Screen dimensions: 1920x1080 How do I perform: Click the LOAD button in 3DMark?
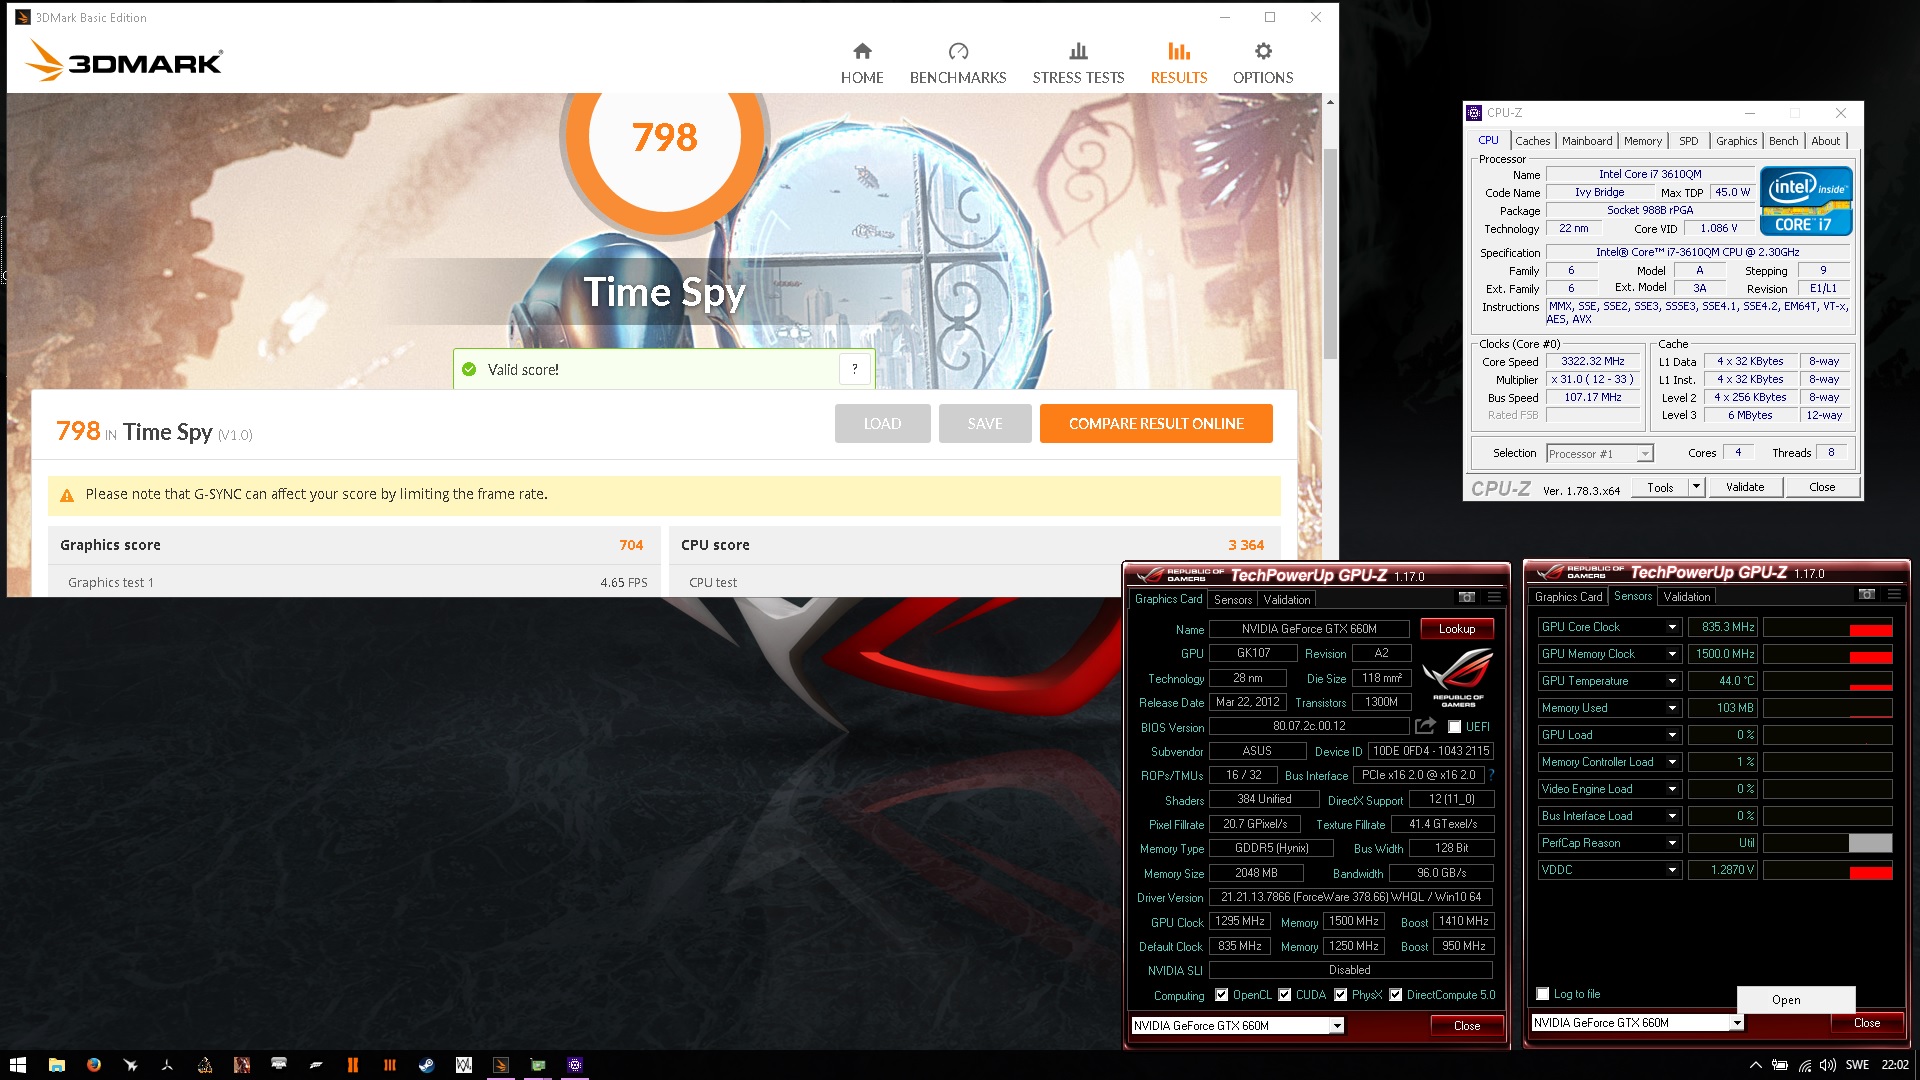(x=882, y=424)
